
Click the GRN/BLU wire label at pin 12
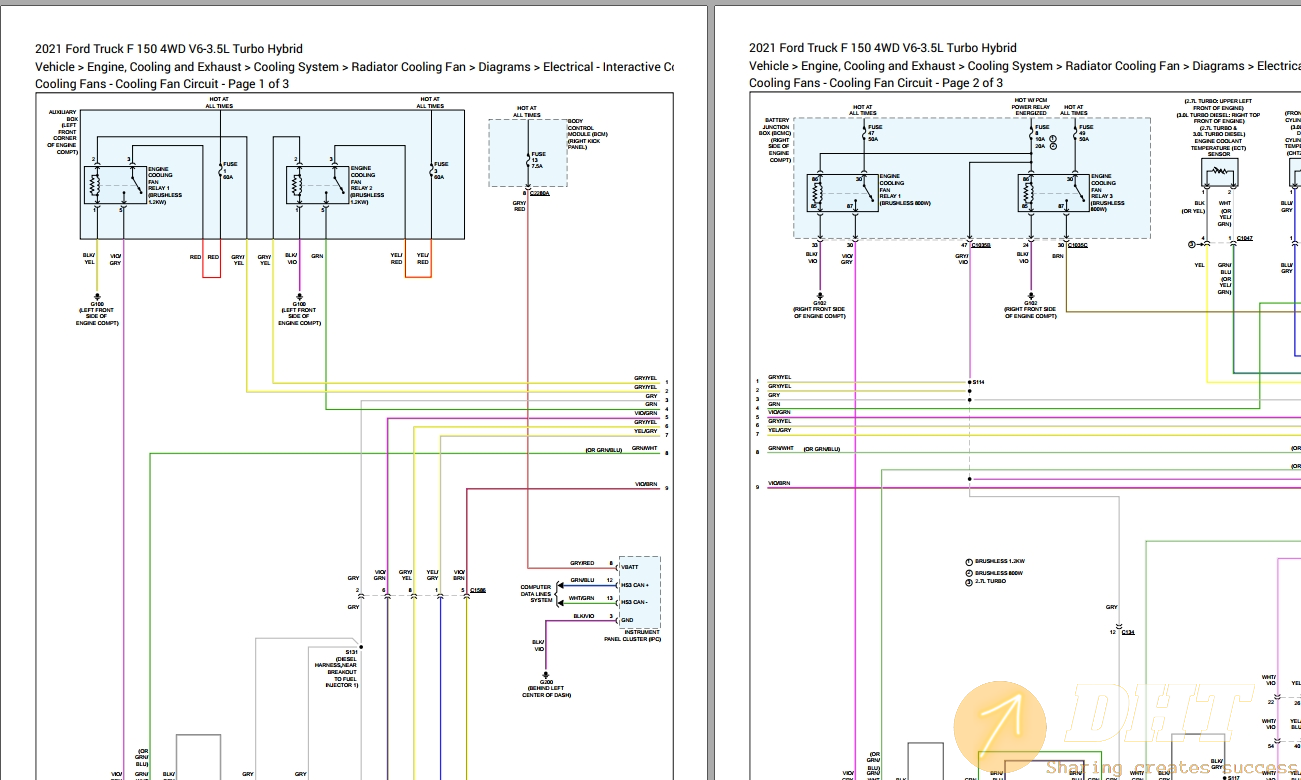click(582, 580)
